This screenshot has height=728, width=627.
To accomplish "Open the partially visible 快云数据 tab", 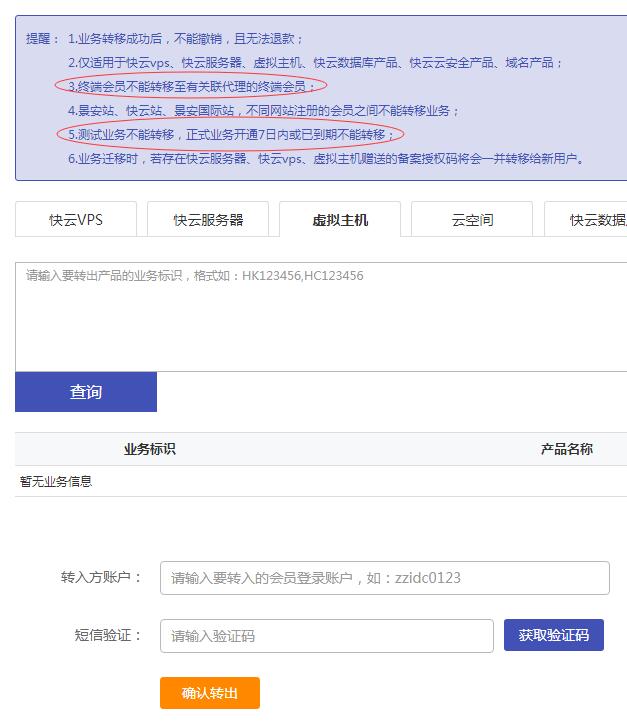I will (x=590, y=220).
